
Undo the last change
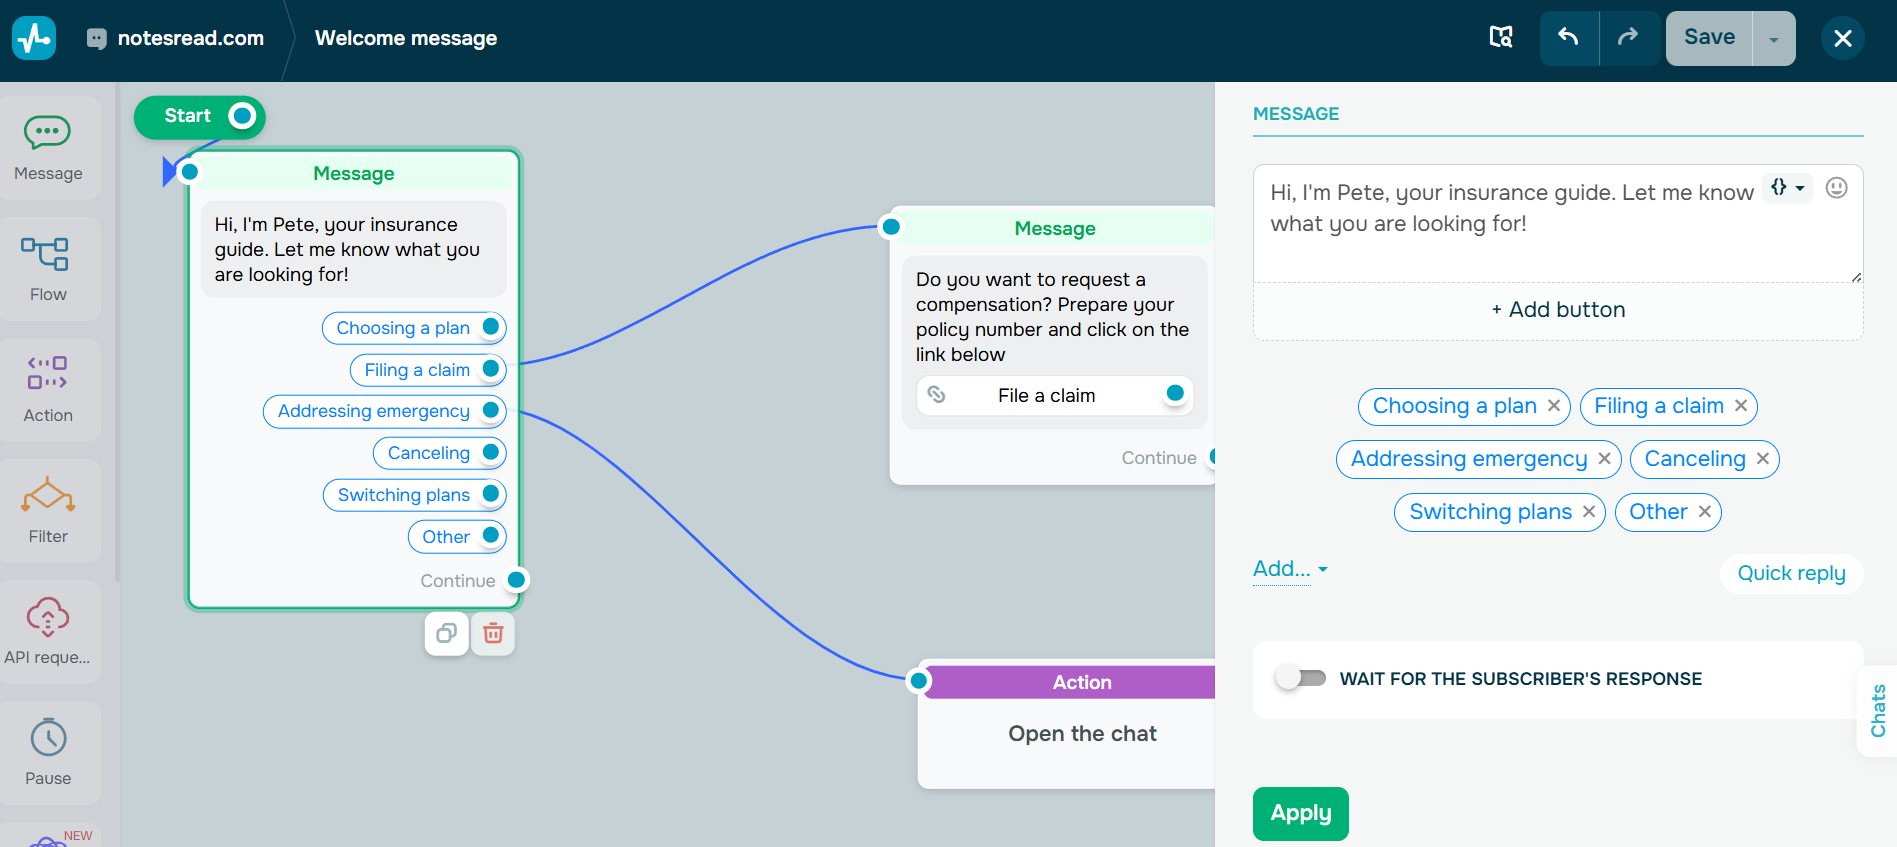click(1569, 38)
